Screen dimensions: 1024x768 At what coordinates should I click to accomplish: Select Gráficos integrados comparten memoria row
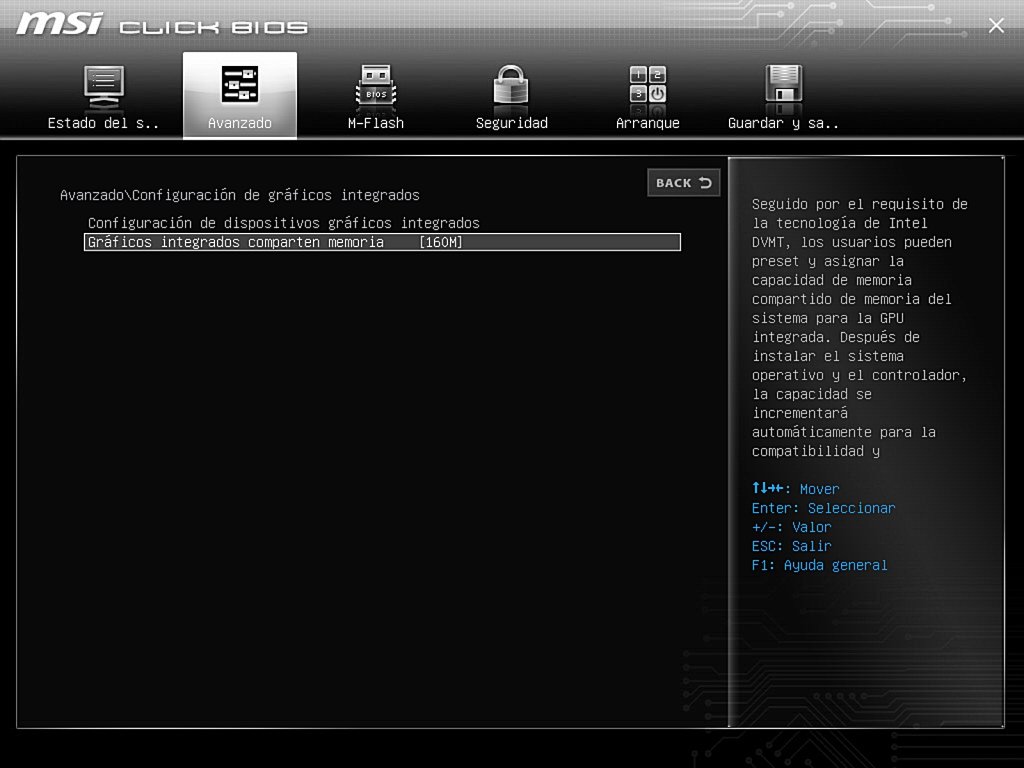coord(382,242)
